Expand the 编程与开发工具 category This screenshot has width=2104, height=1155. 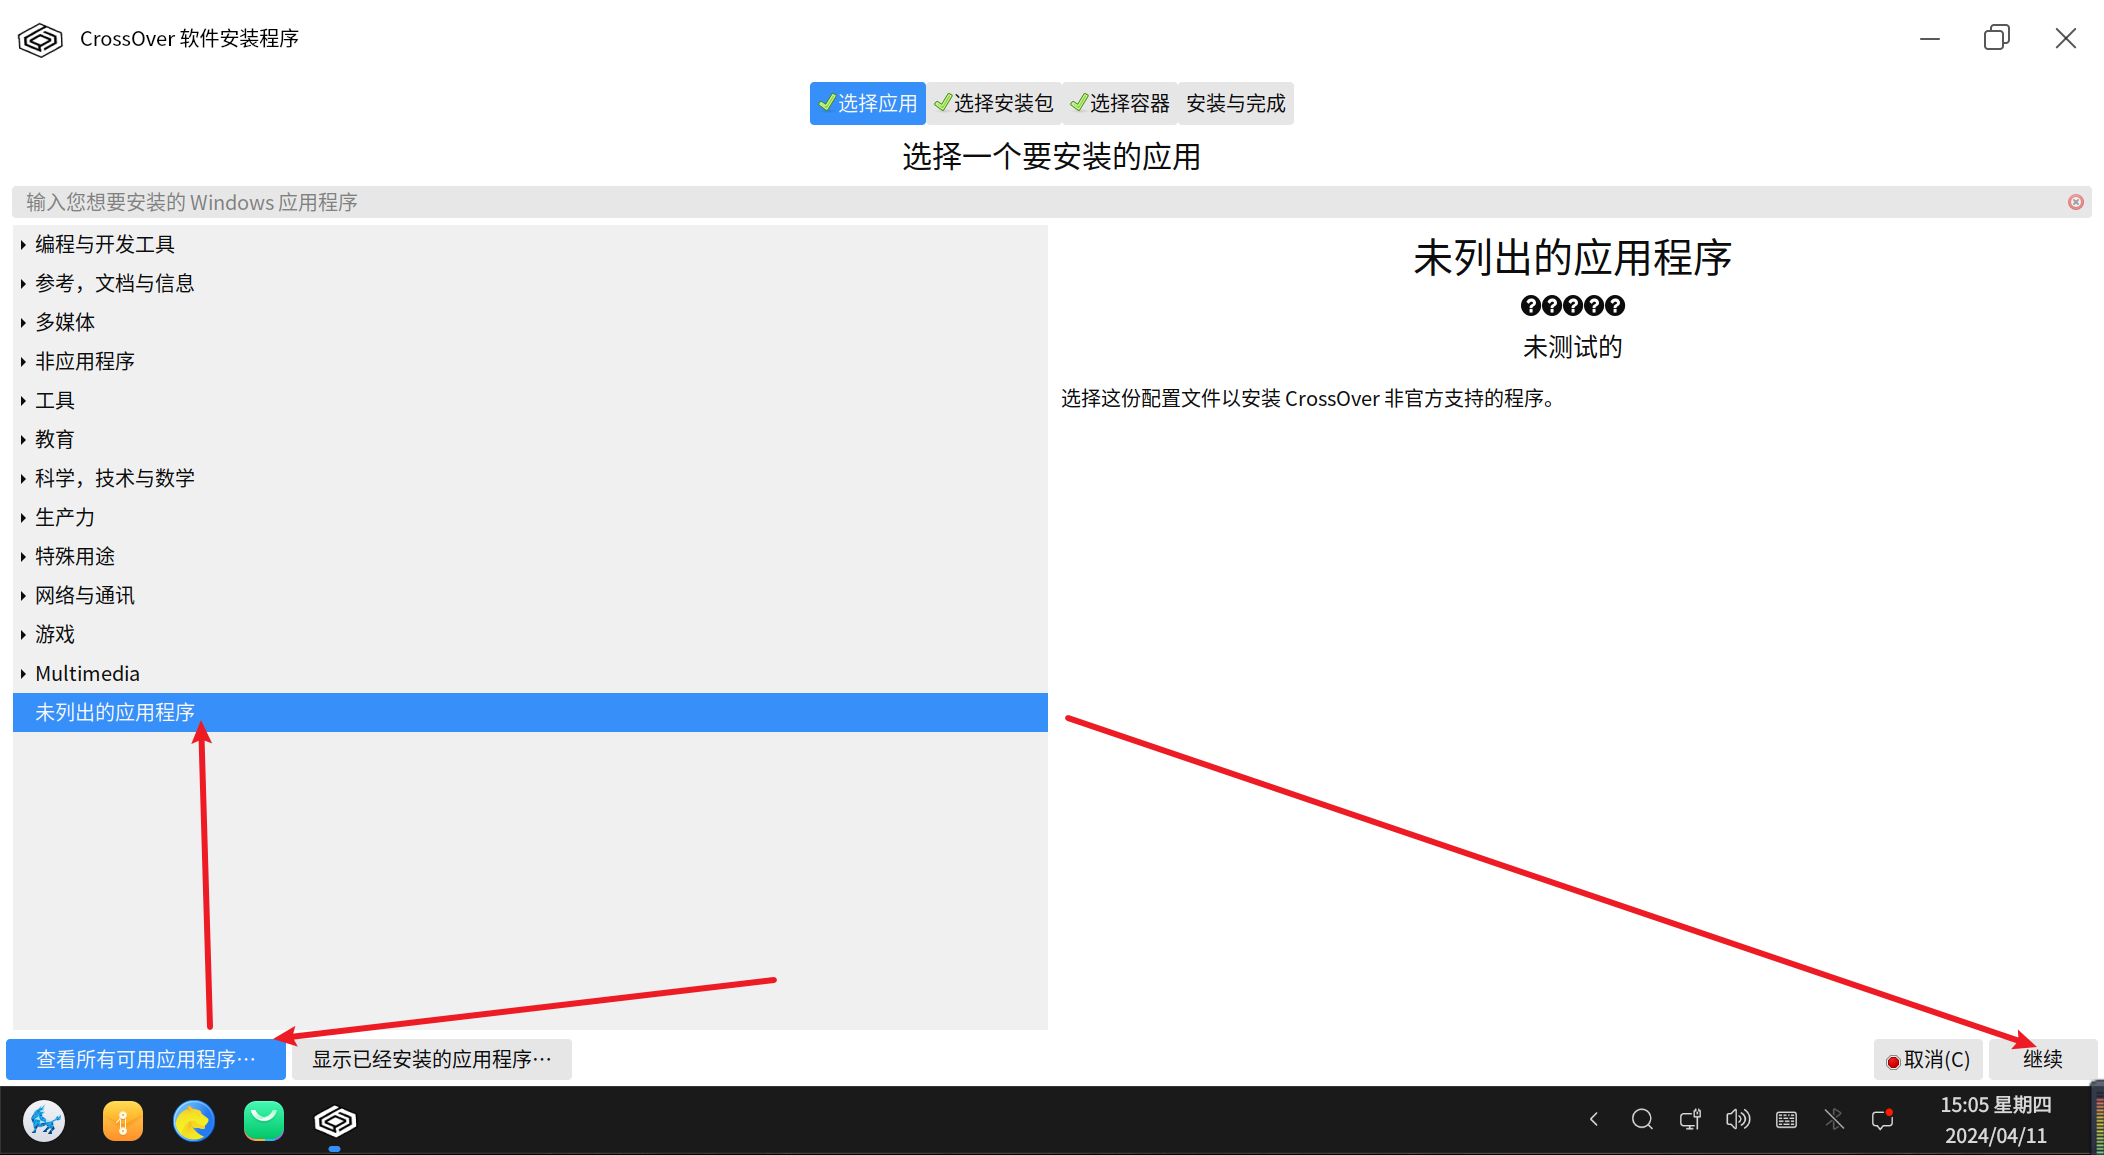pos(23,245)
